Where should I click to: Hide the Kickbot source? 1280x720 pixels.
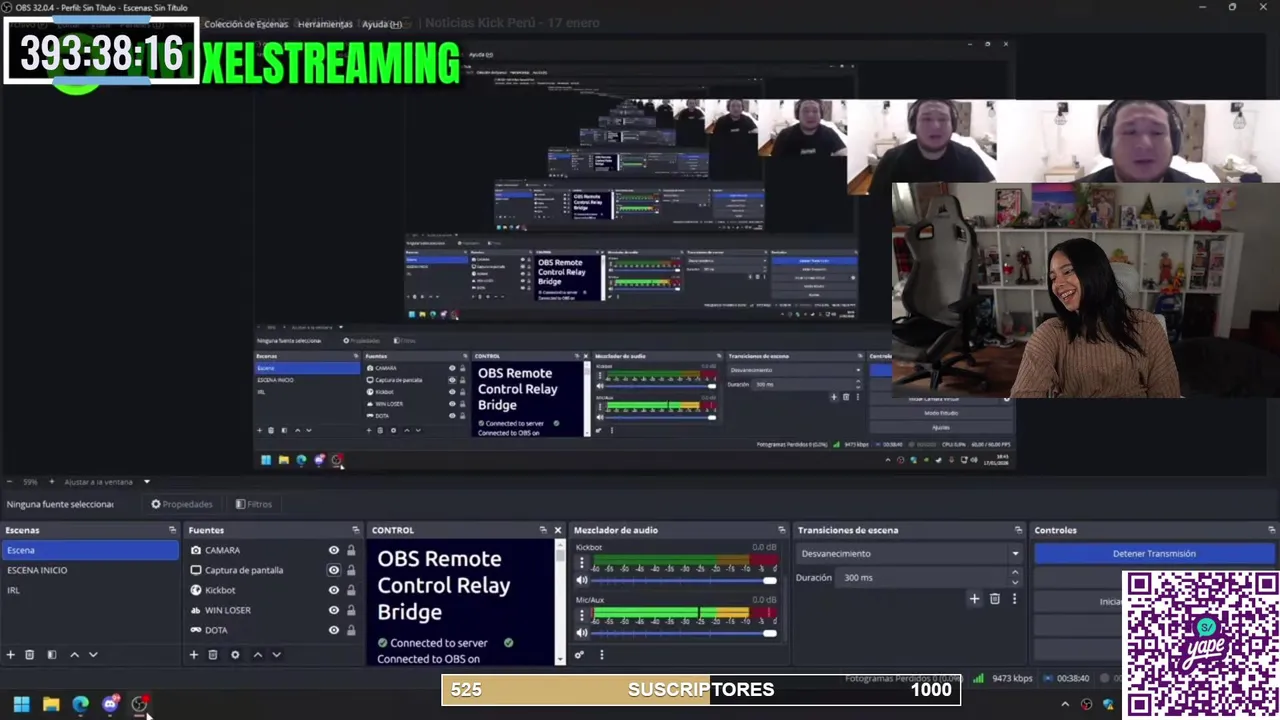pyautogui.click(x=334, y=590)
